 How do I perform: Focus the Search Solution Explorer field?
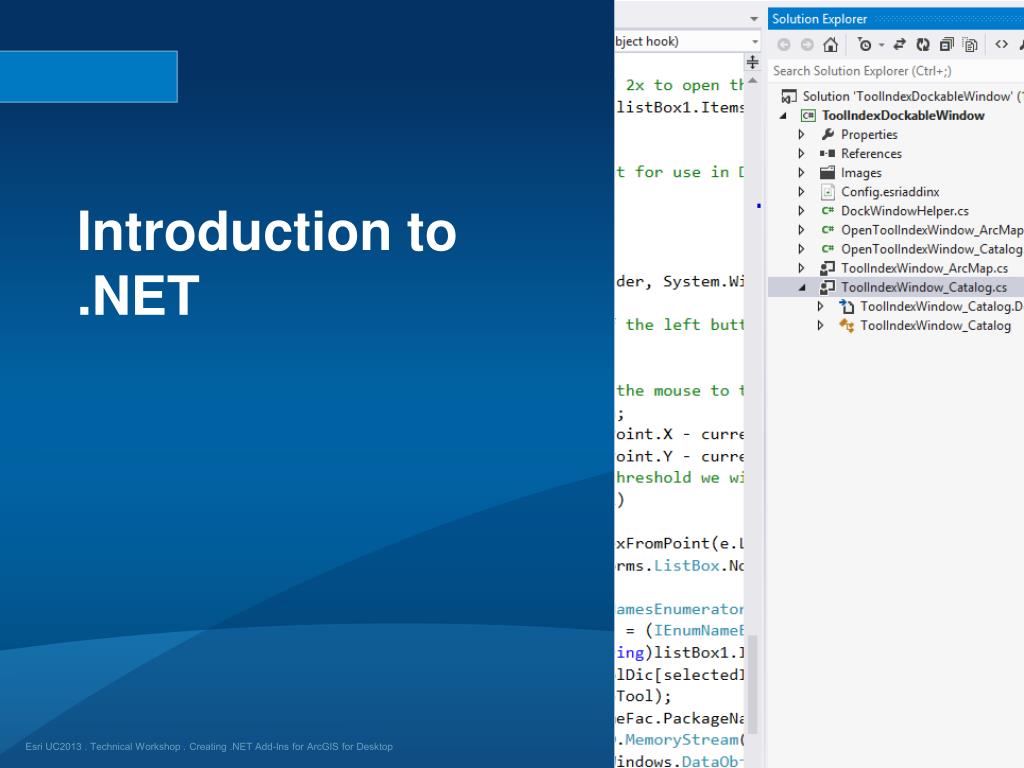point(895,71)
